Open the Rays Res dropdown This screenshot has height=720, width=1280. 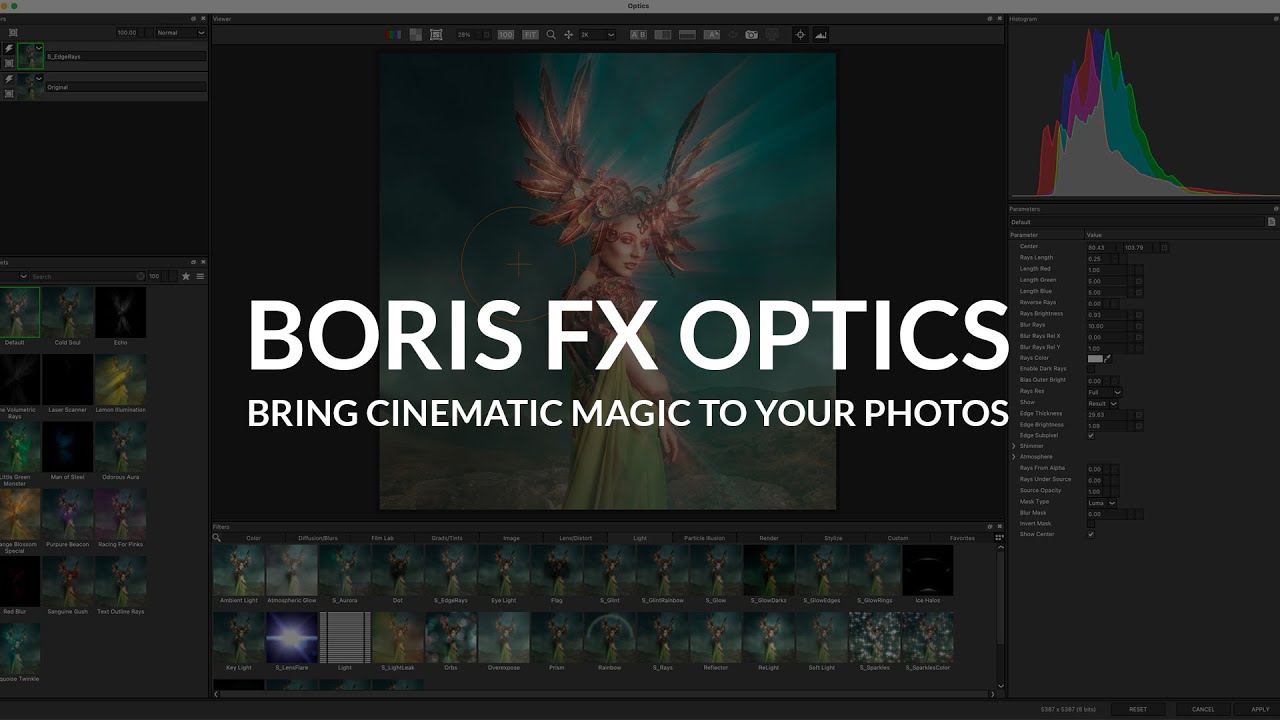click(1104, 392)
